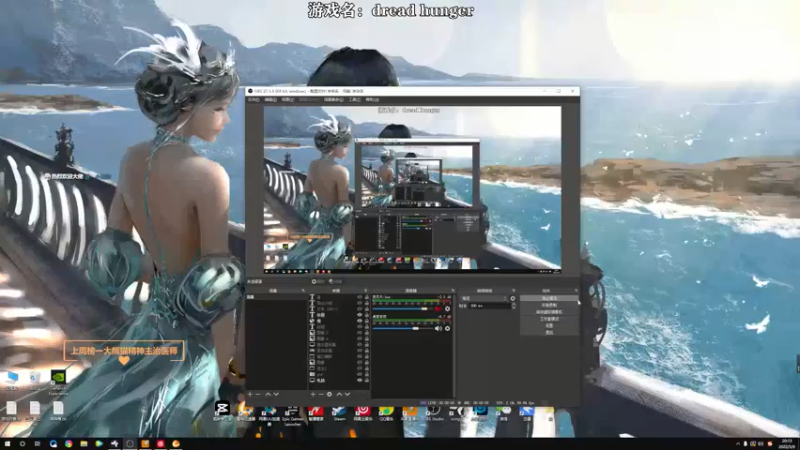
Task: Pop out the Sources dock via its header icon
Action: (x=366, y=291)
